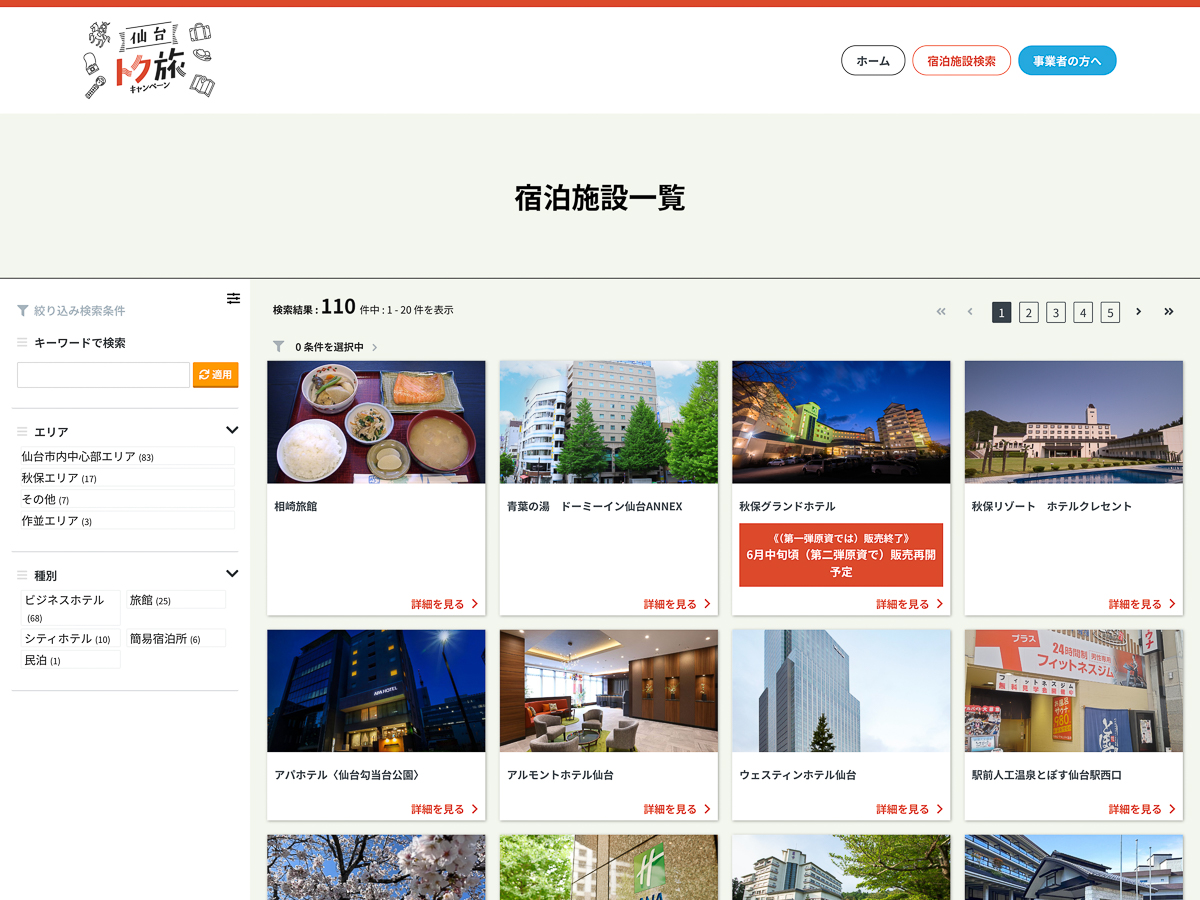
Task: Click the funnel icon beside 0 条件を選択中
Action: [279, 347]
